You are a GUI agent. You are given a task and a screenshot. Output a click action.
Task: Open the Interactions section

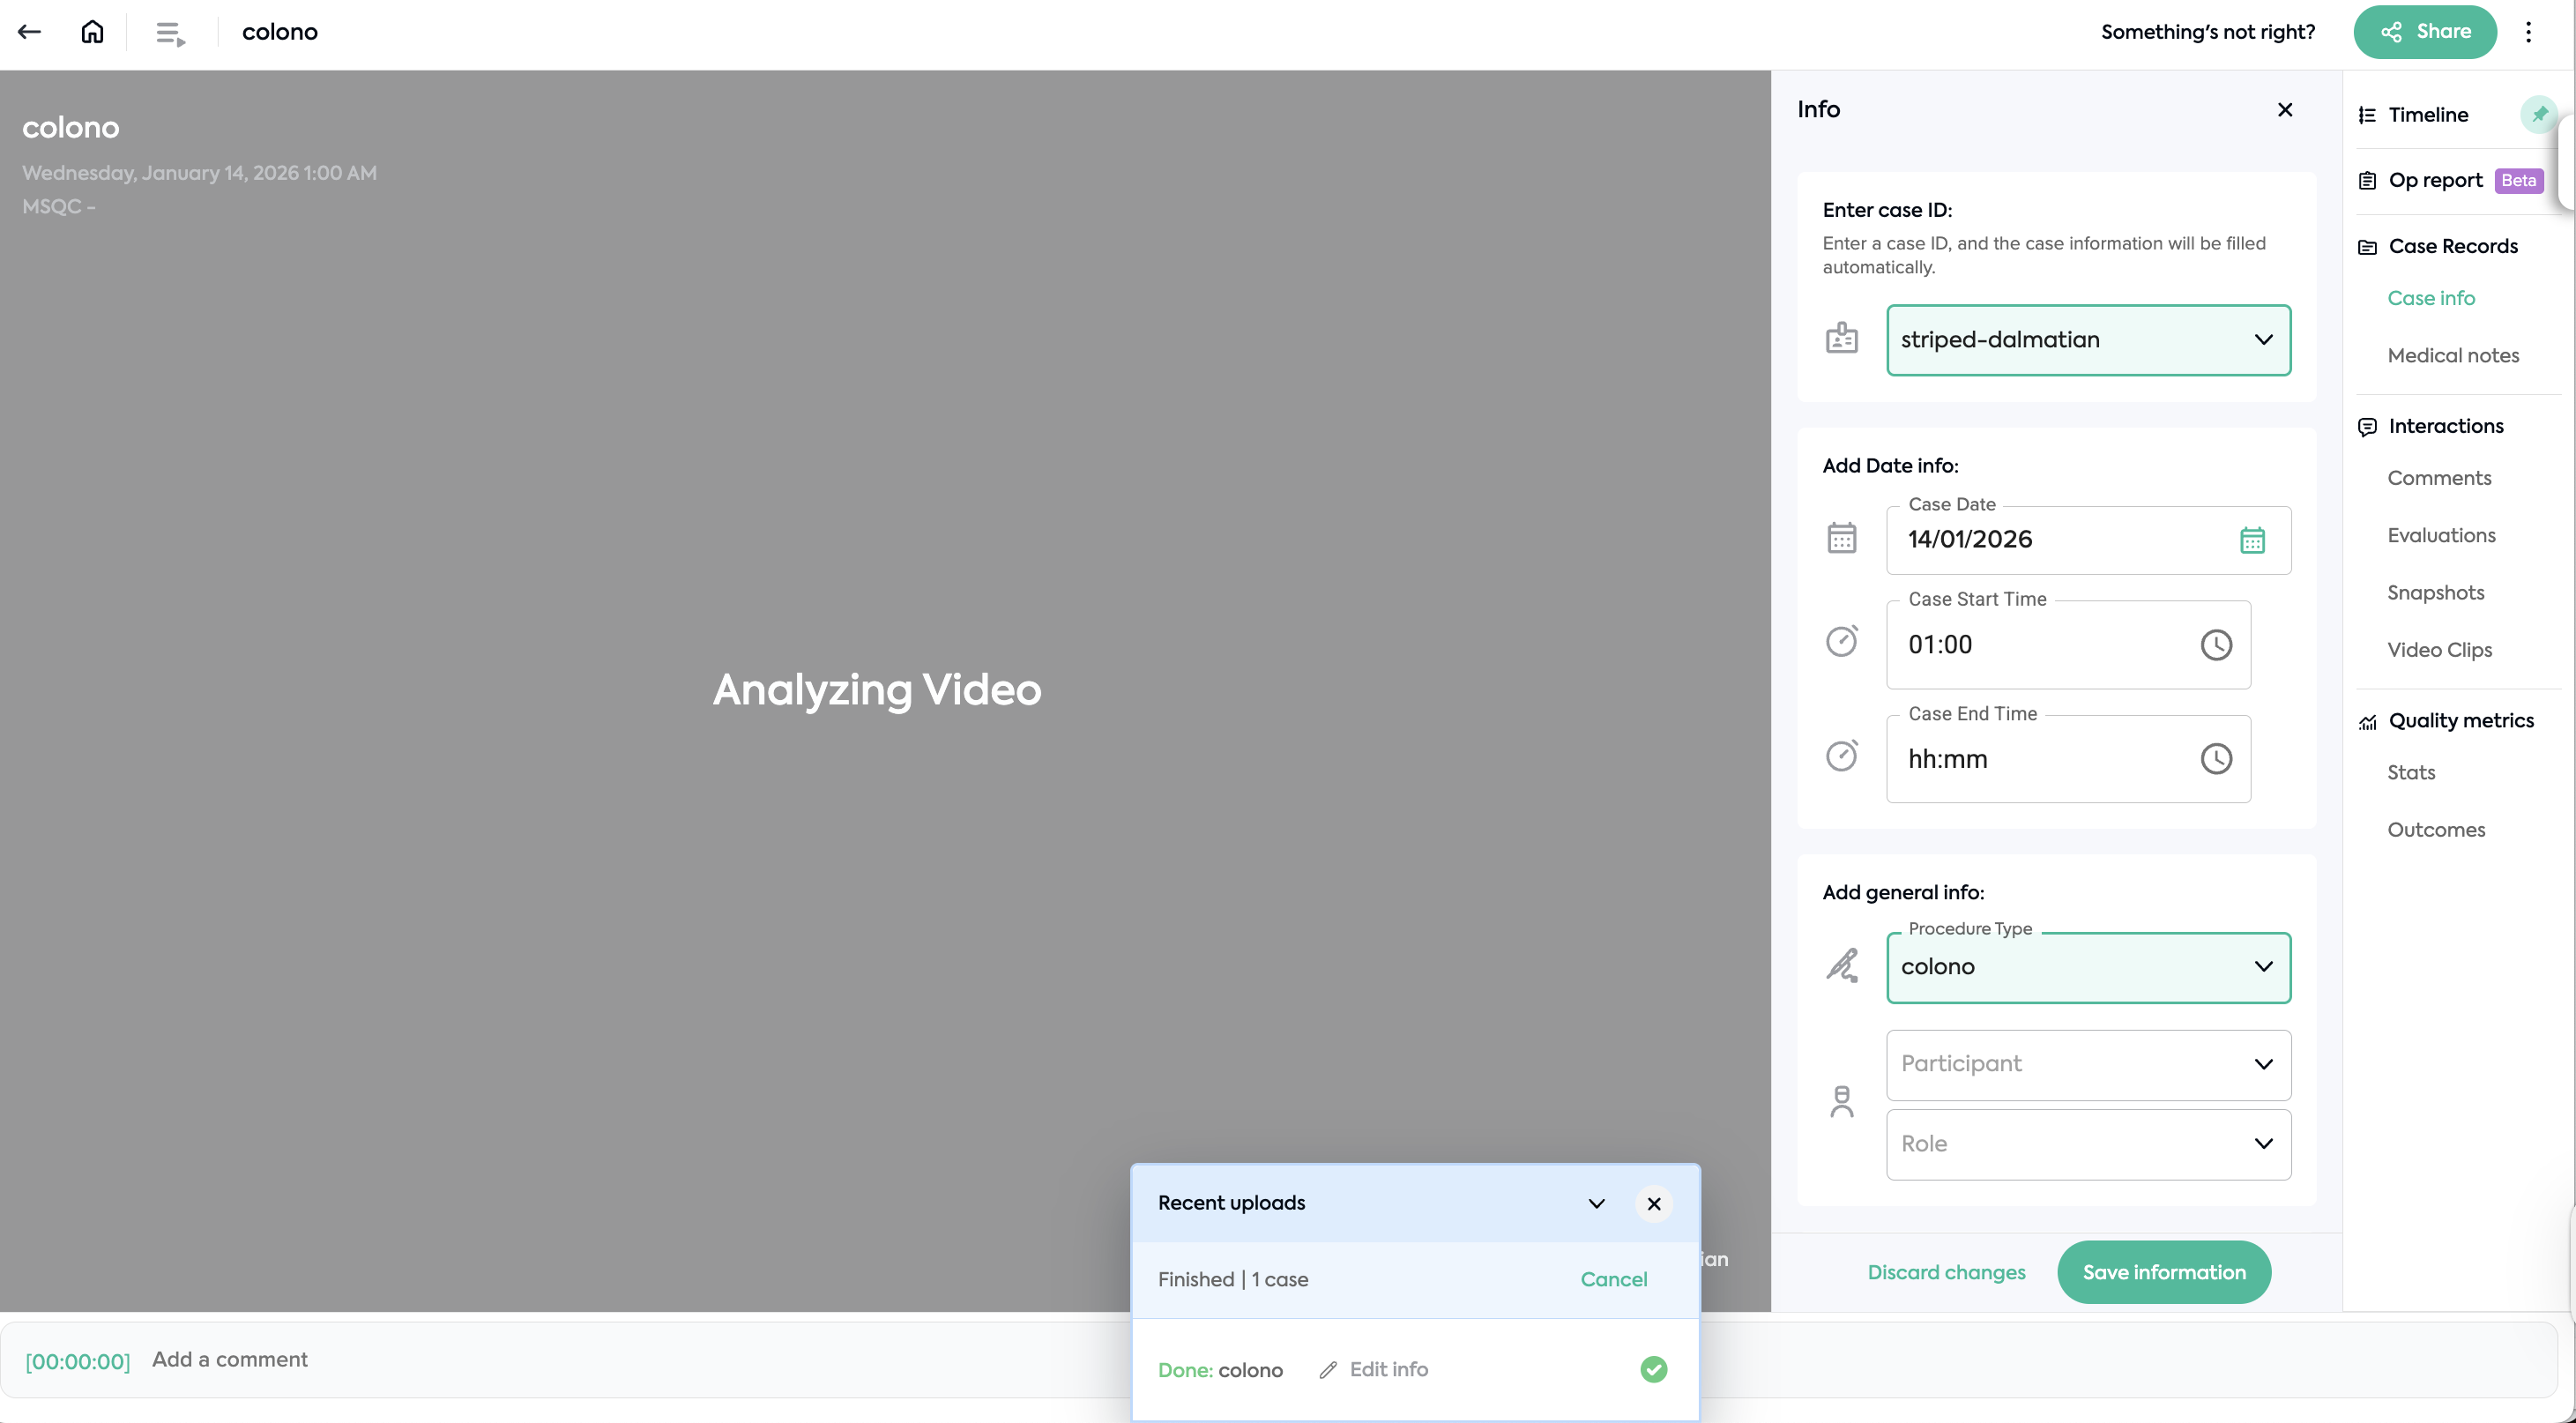coord(2446,426)
